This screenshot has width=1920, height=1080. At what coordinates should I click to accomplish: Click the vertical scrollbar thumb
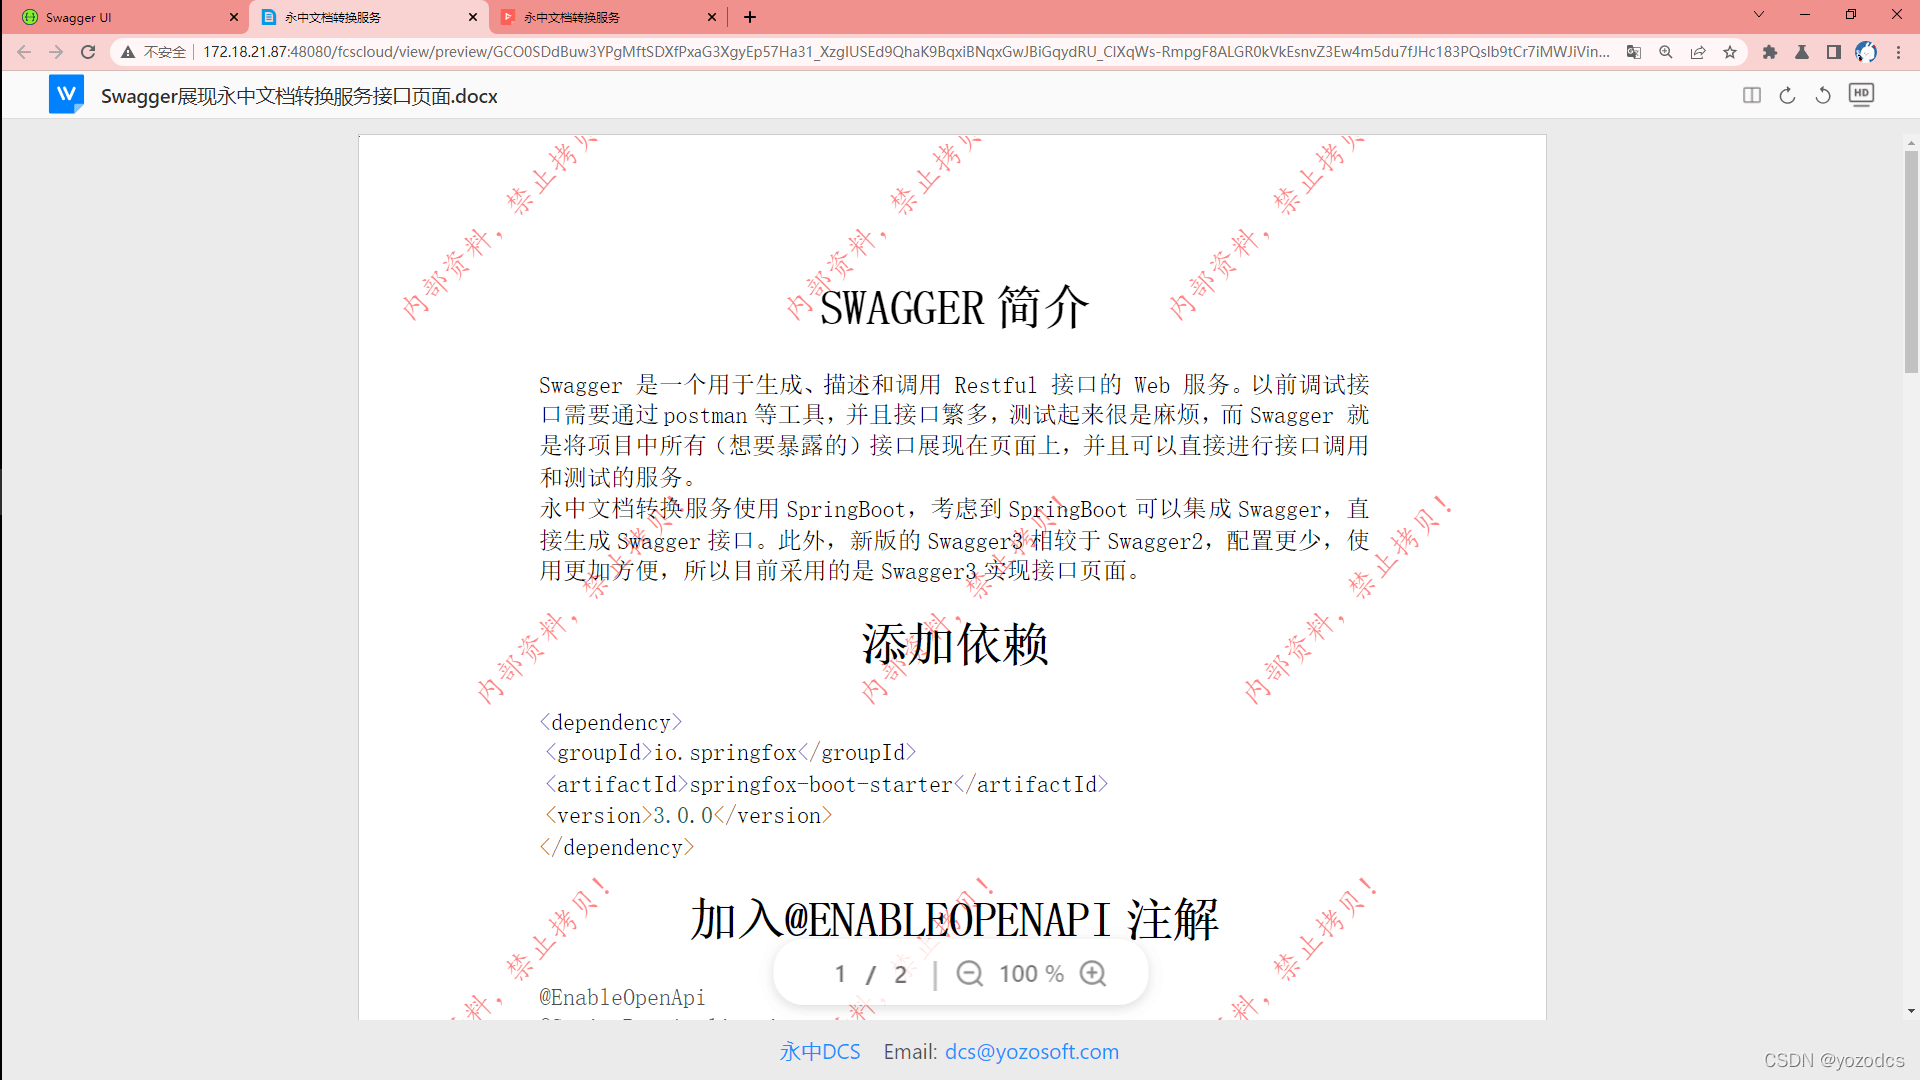click(x=1911, y=262)
